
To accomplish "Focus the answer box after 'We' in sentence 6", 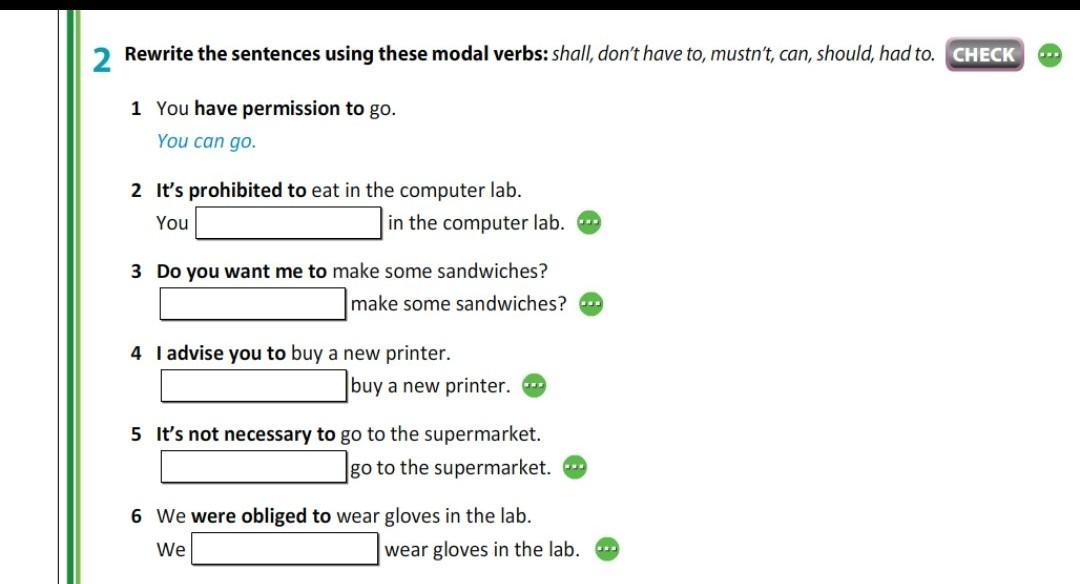I will click(285, 549).
